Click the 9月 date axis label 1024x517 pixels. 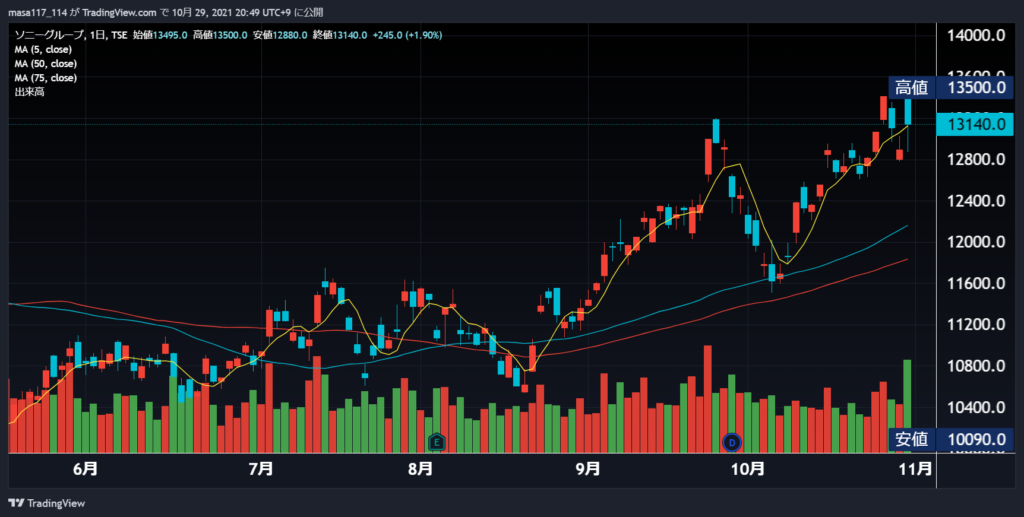coord(588,468)
